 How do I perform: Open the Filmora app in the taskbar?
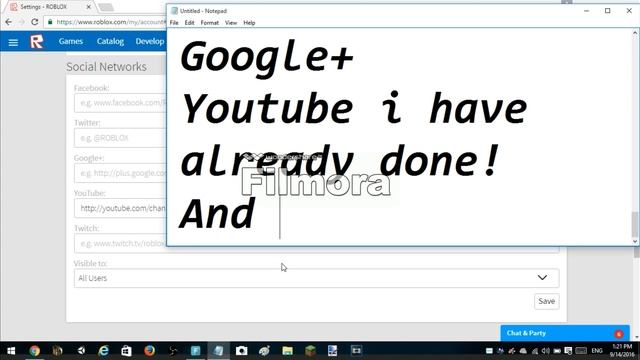[x=196, y=351]
